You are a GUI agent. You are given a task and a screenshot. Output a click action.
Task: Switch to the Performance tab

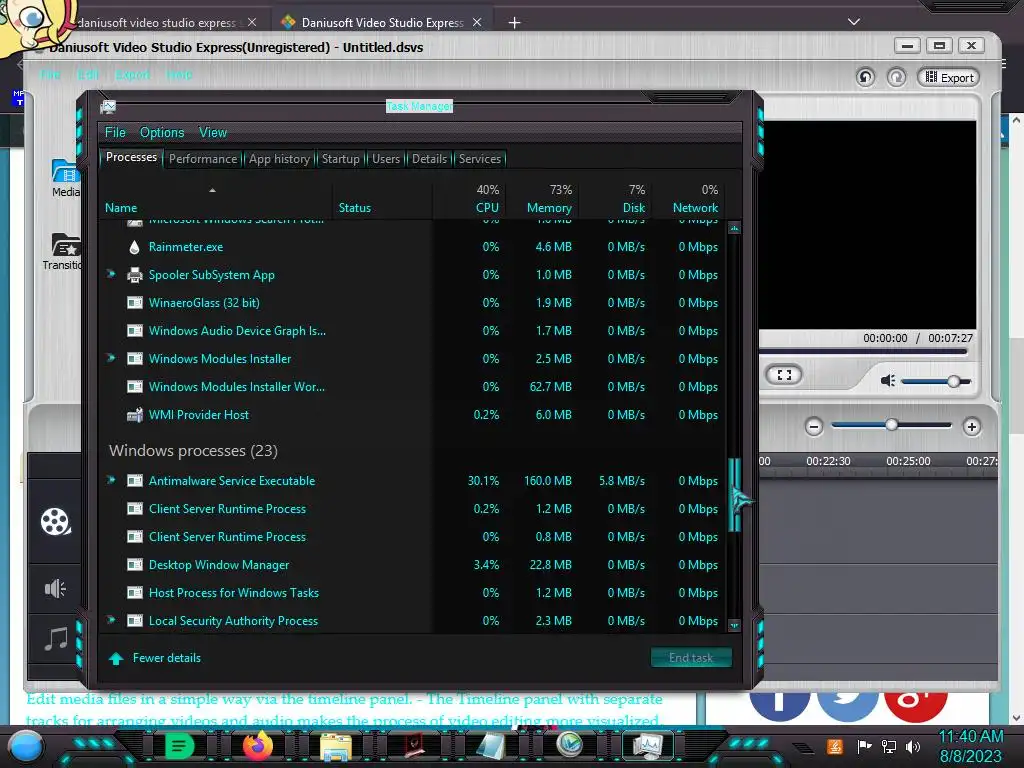203,159
